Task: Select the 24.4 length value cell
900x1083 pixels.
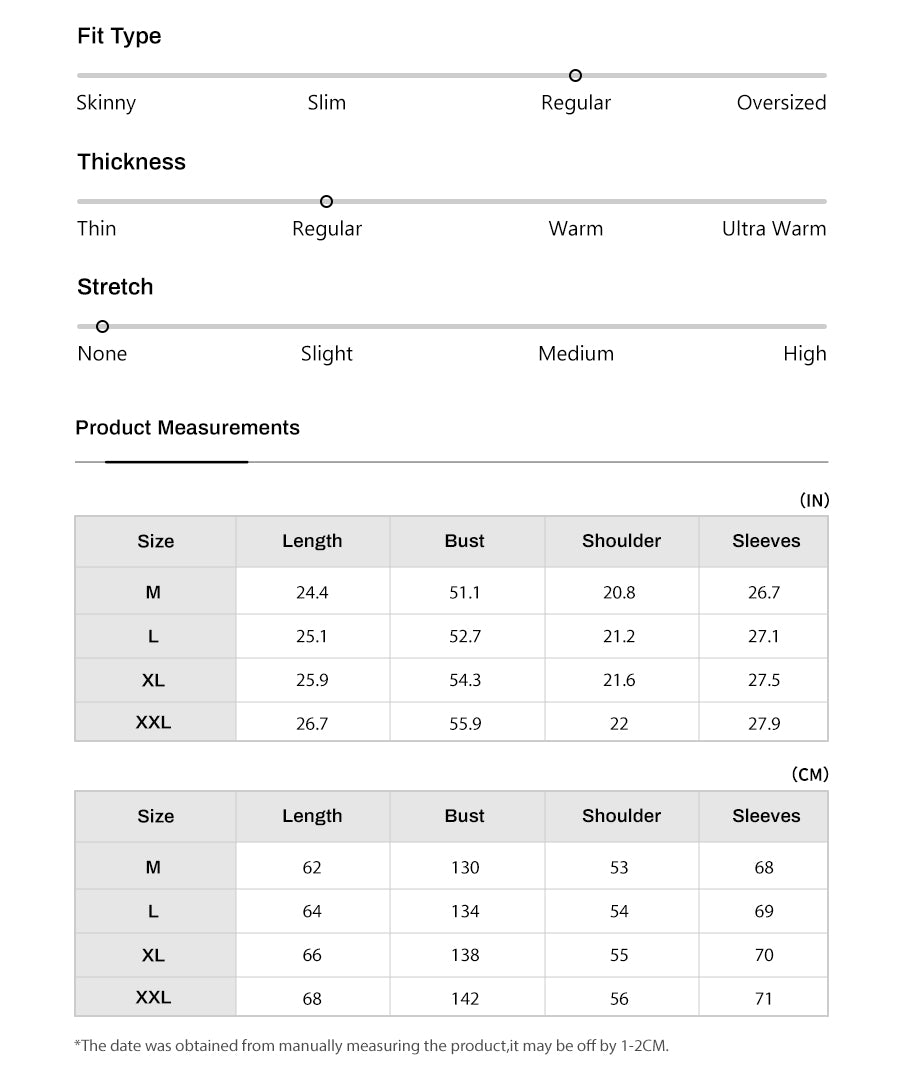Action: [x=312, y=593]
